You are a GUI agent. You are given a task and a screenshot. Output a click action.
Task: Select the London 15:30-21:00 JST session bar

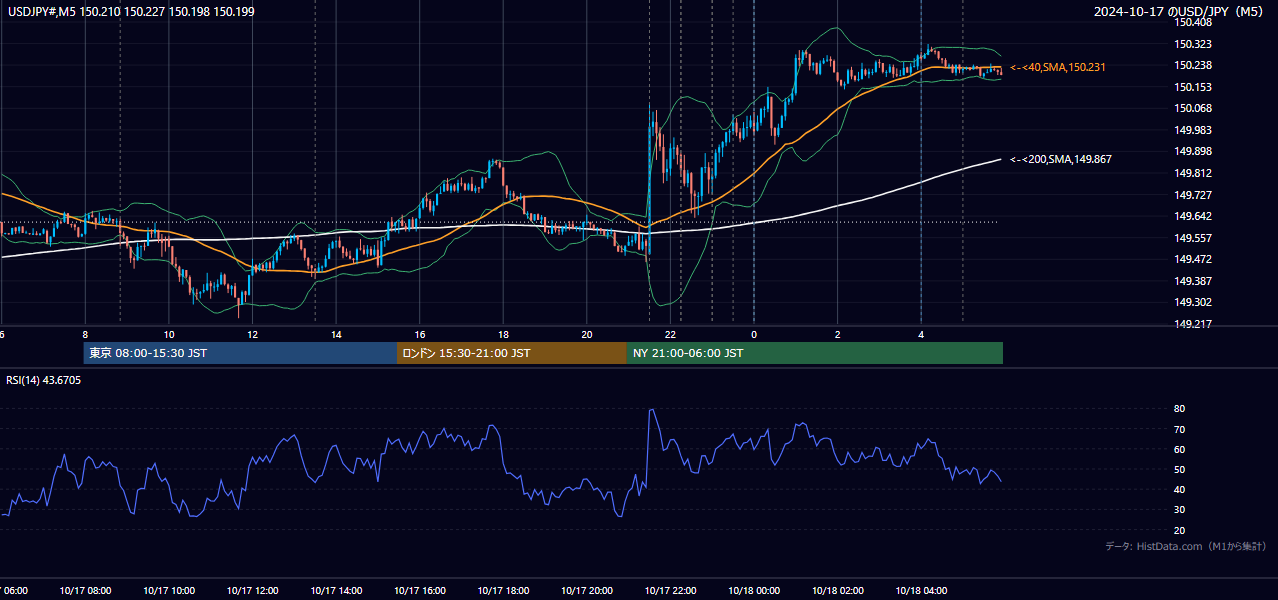pyautogui.click(x=512, y=353)
